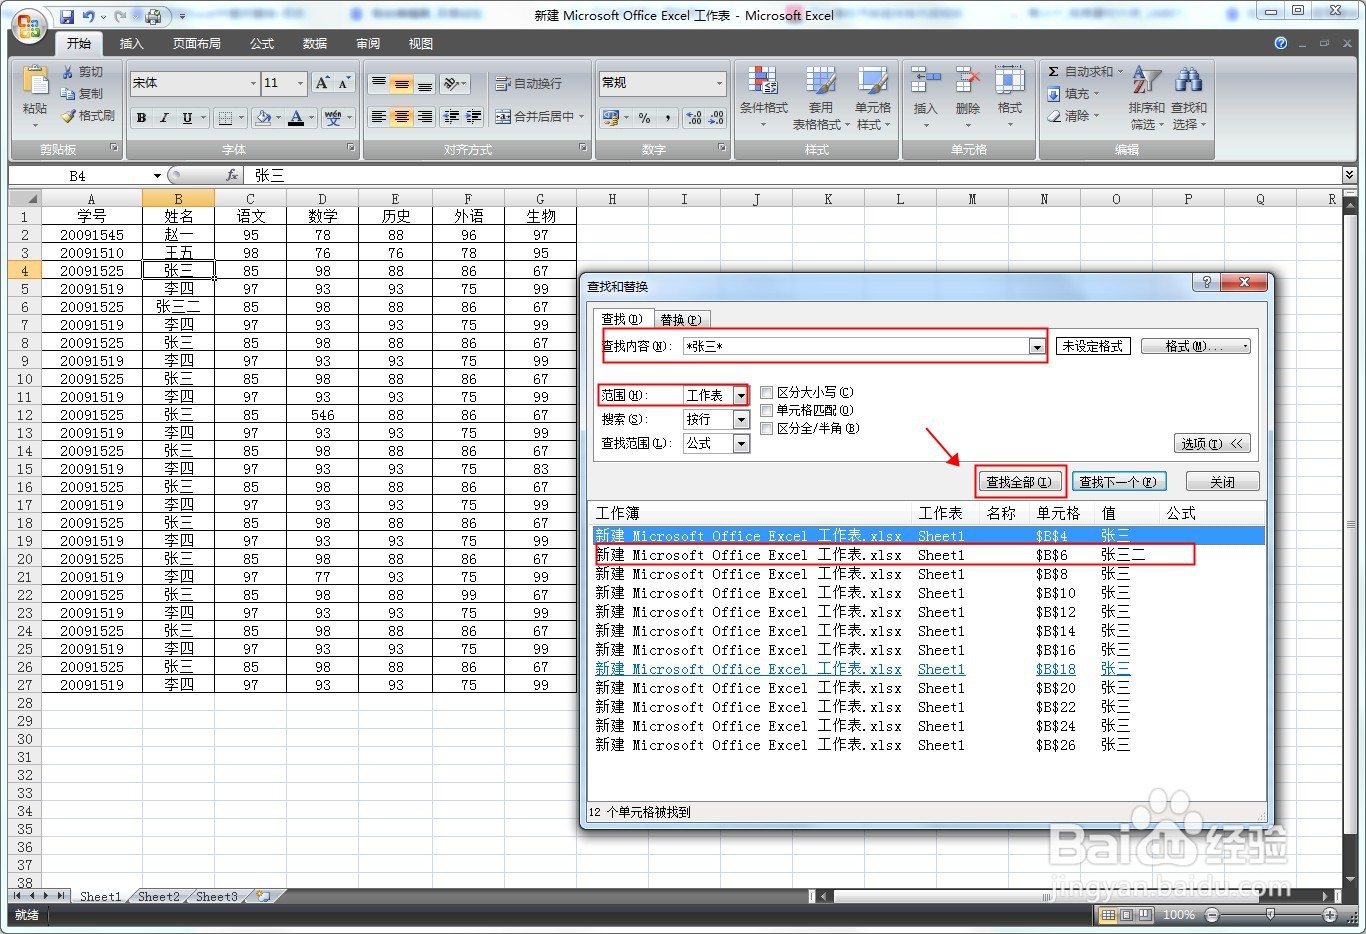Click the Percent style icon
The image size is (1366, 934).
click(644, 118)
